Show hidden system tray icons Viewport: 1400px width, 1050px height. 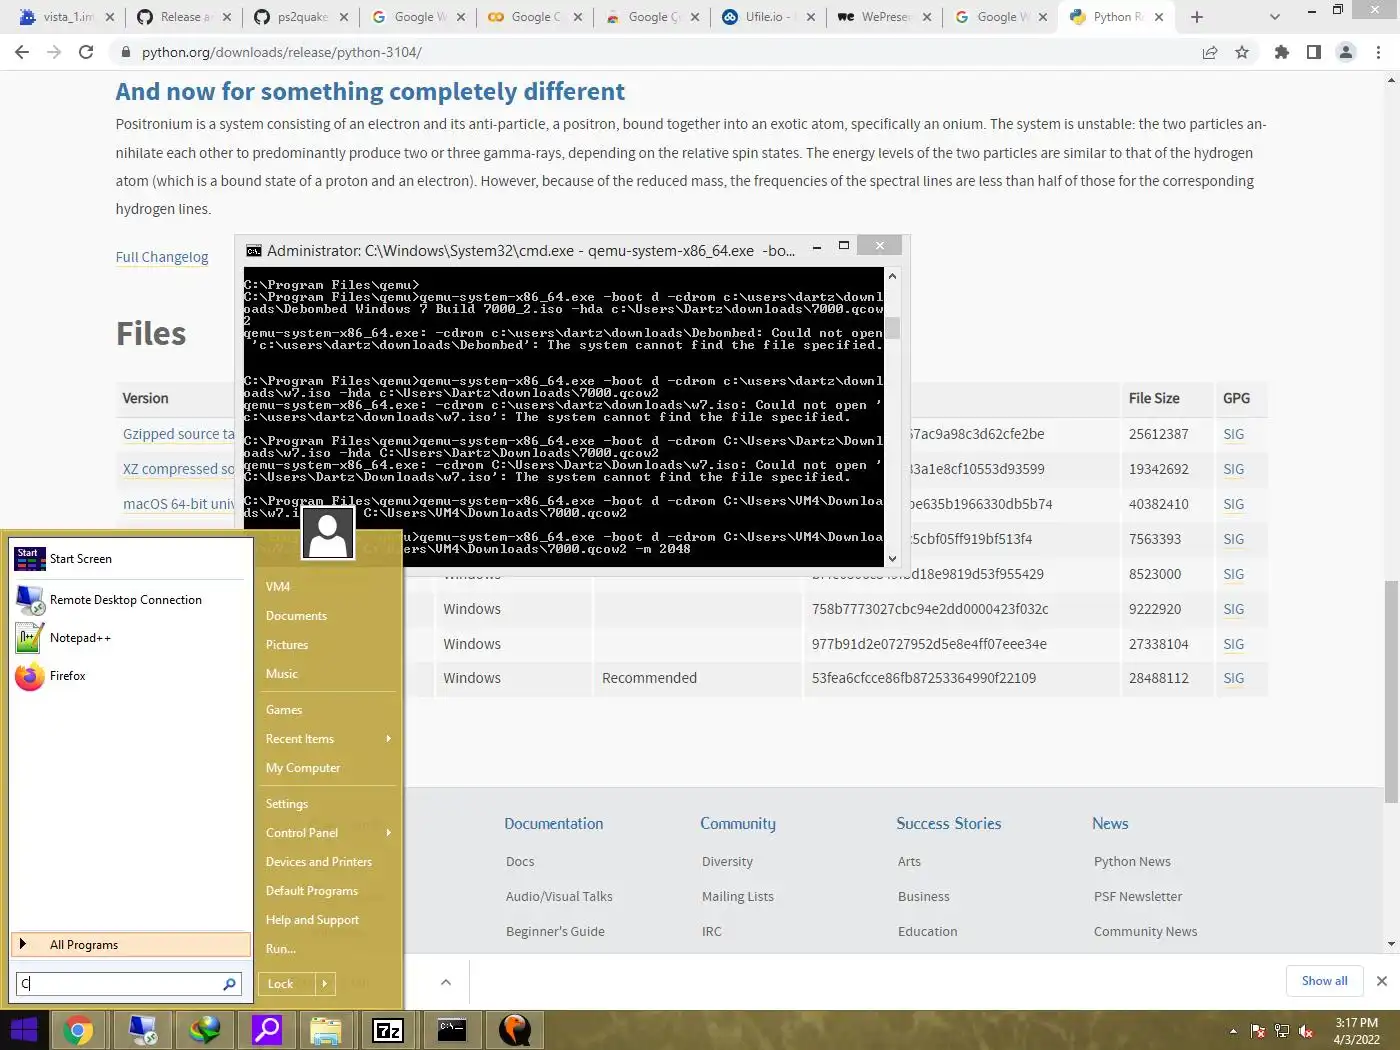click(1233, 1030)
